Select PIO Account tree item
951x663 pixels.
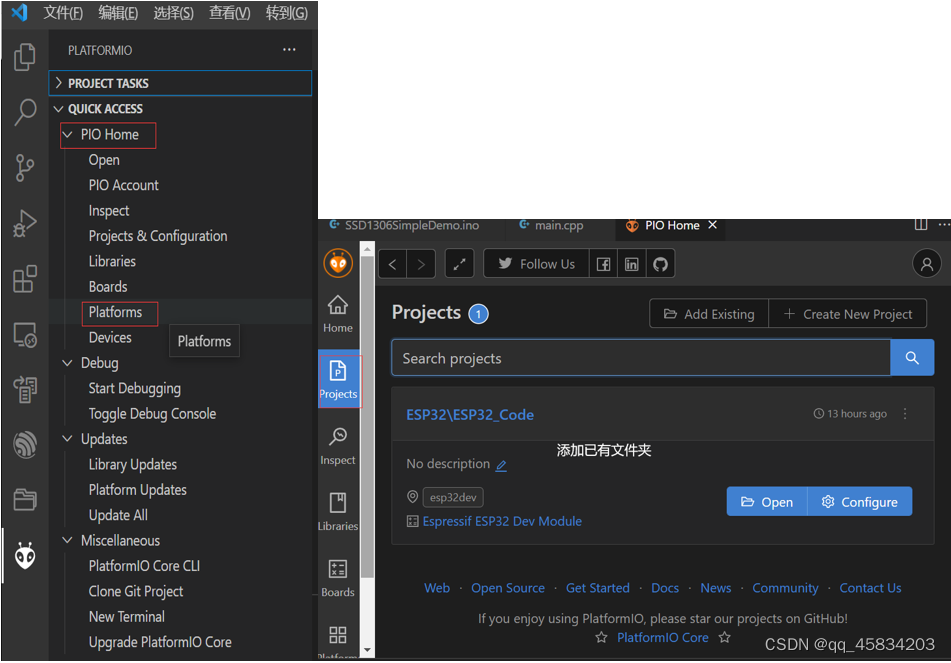pos(123,185)
